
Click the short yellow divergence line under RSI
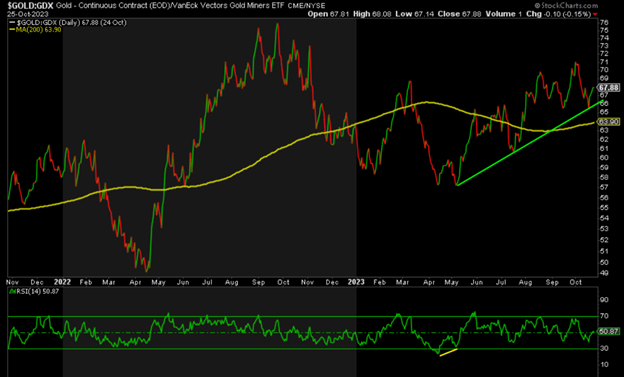[448, 352]
